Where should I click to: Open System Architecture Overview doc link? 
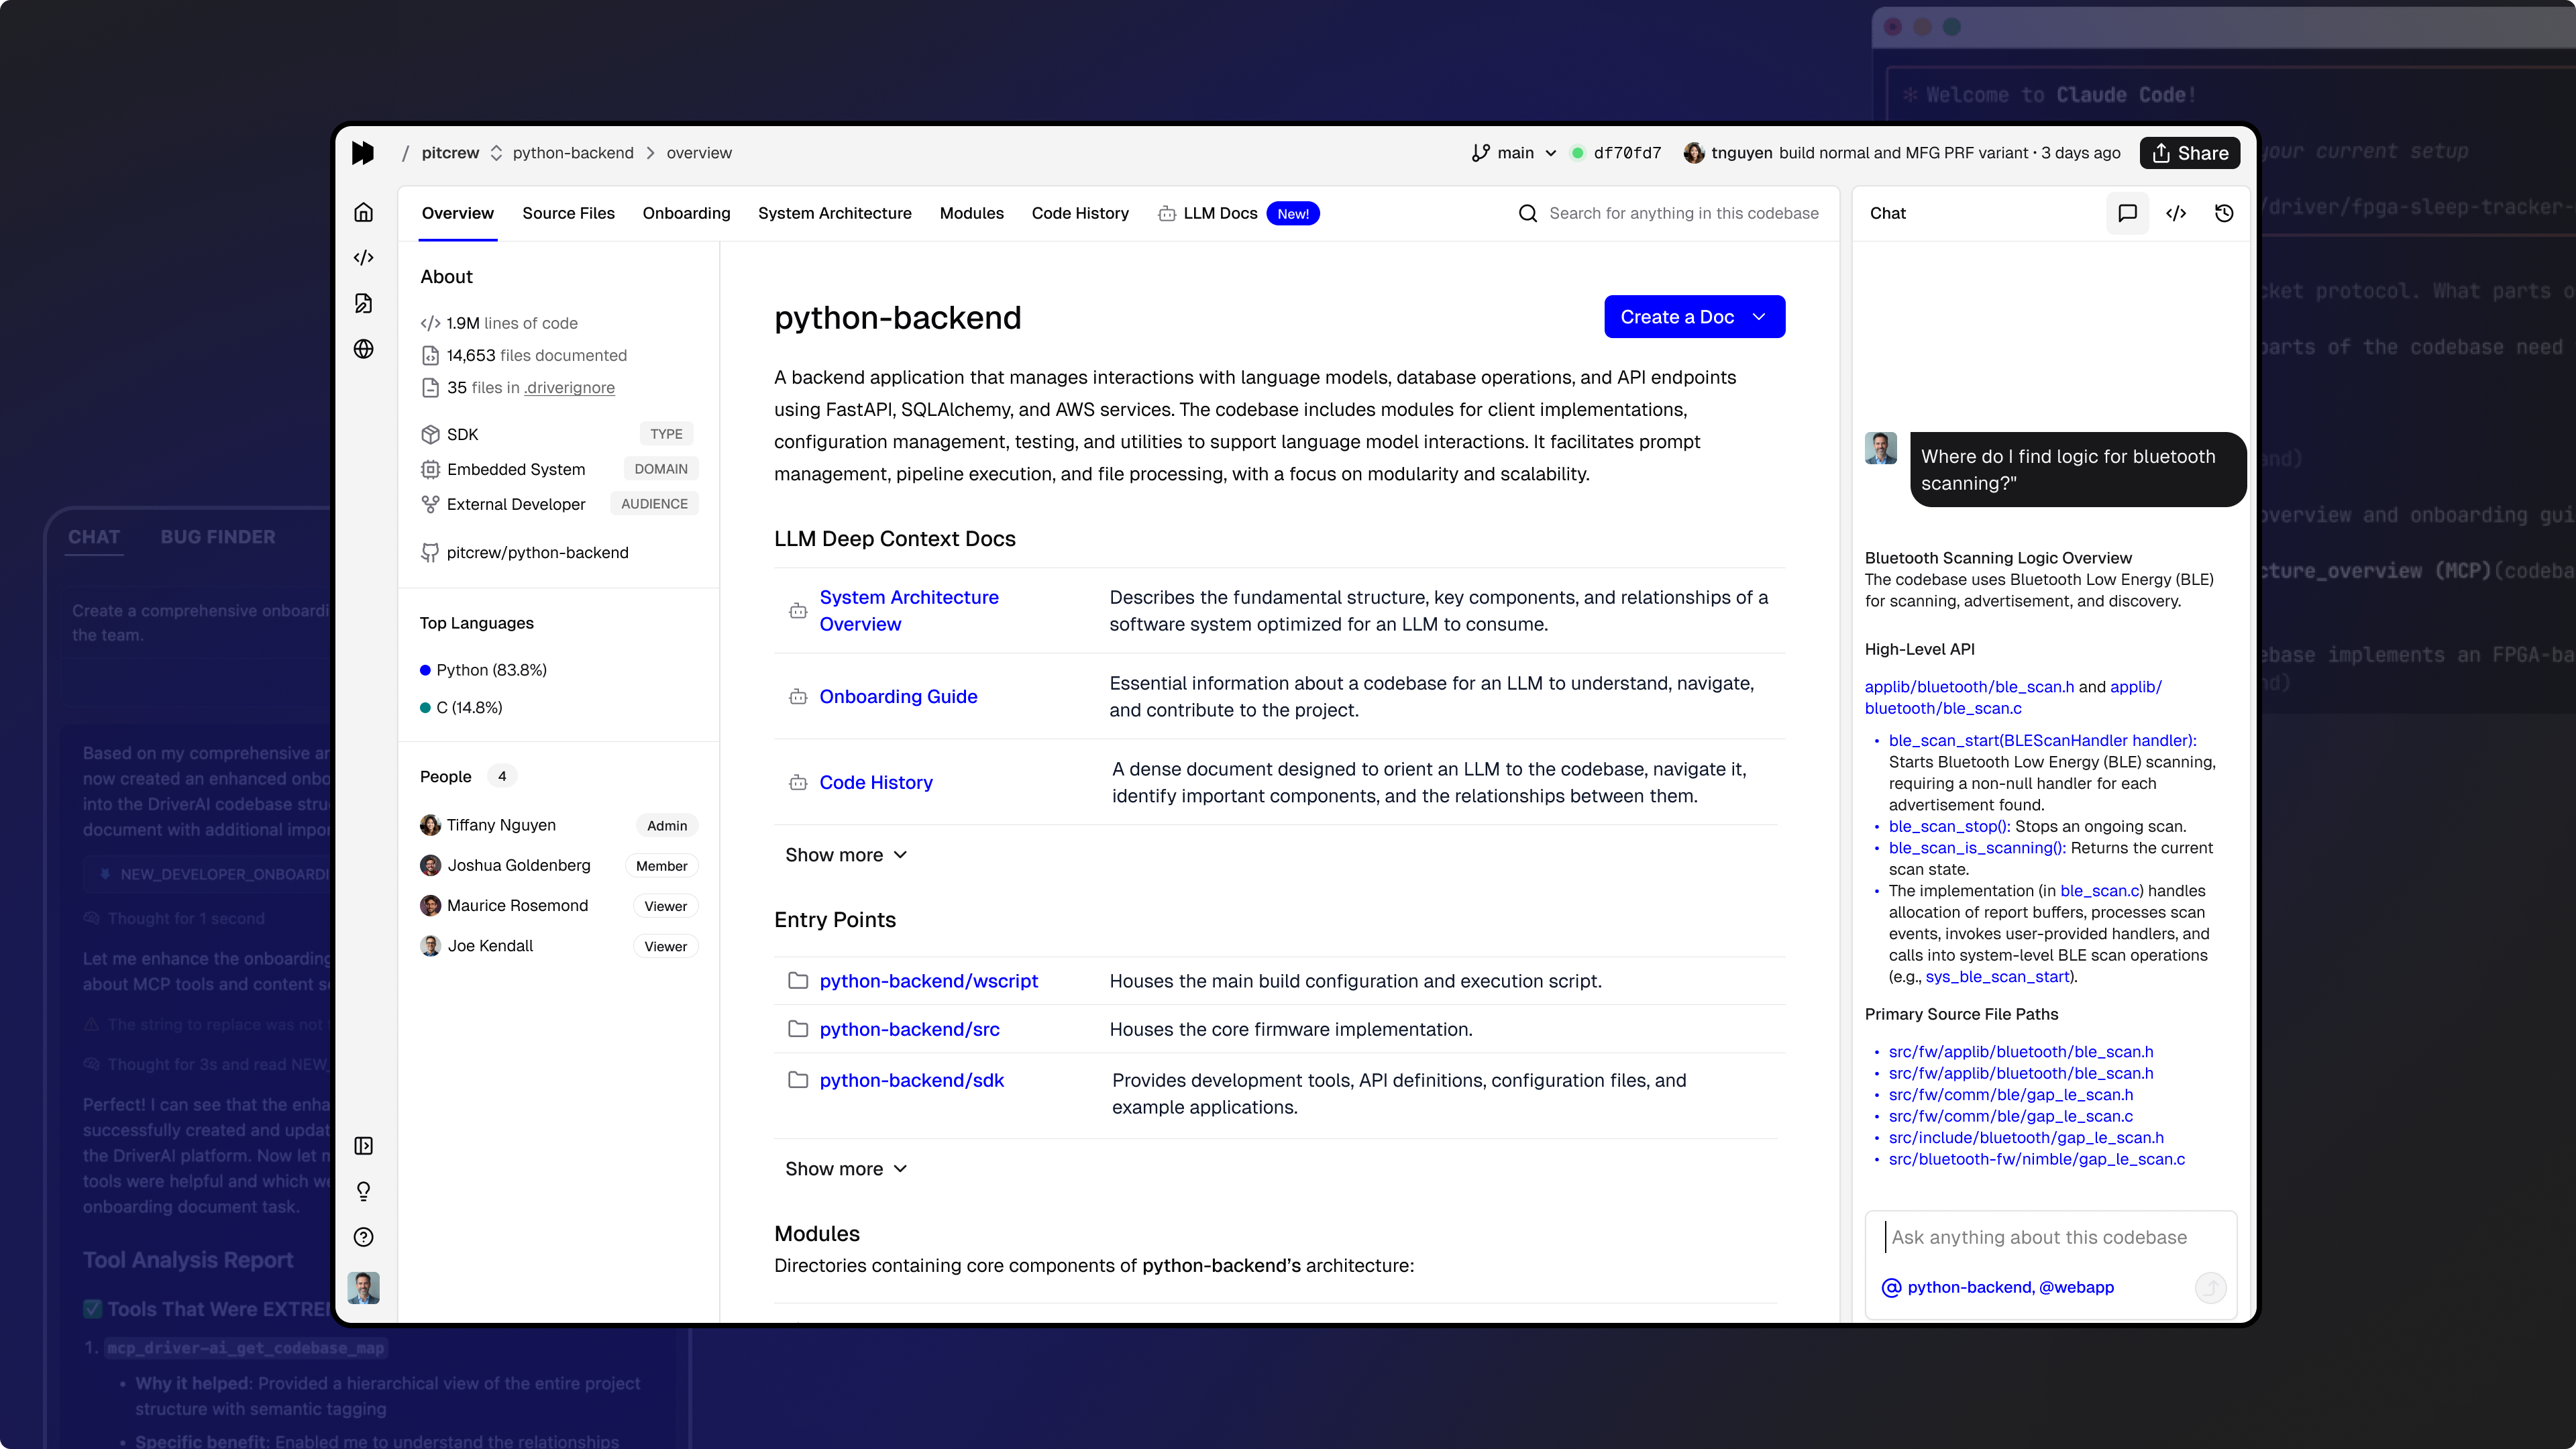[909, 610]
